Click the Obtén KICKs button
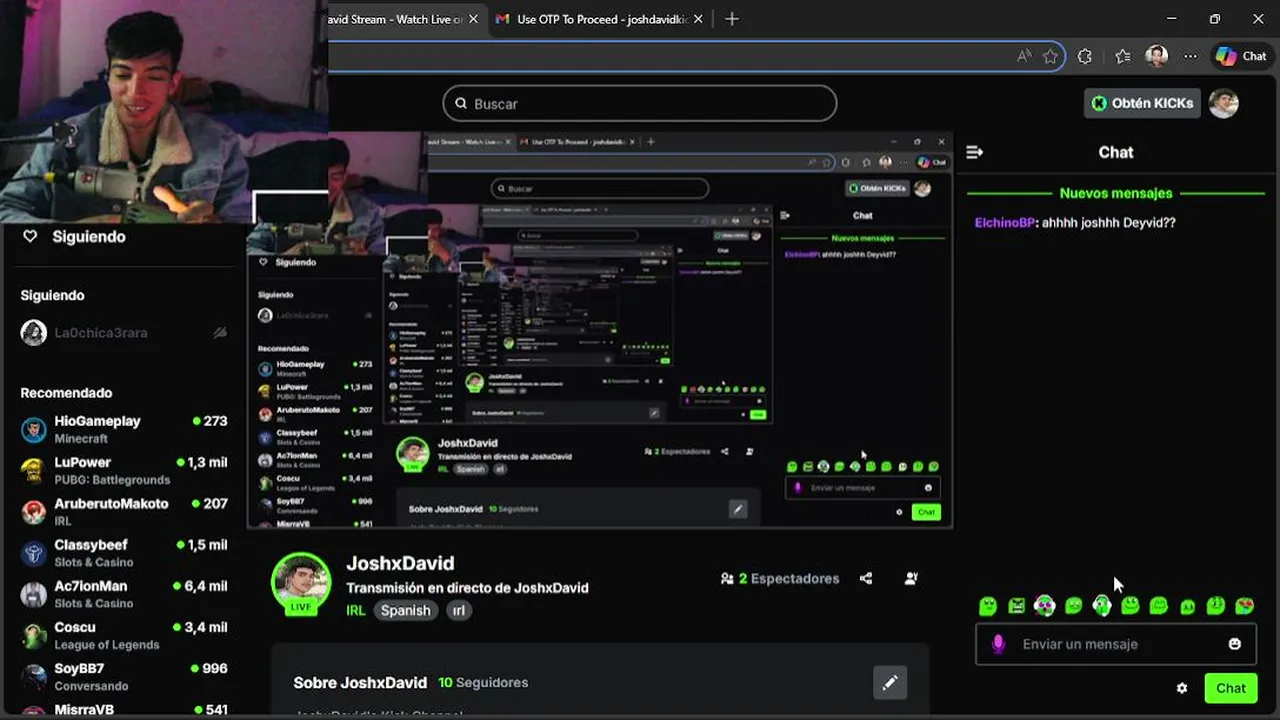The width and height of the screenshot is (1280, 720). pos(1142,103)
